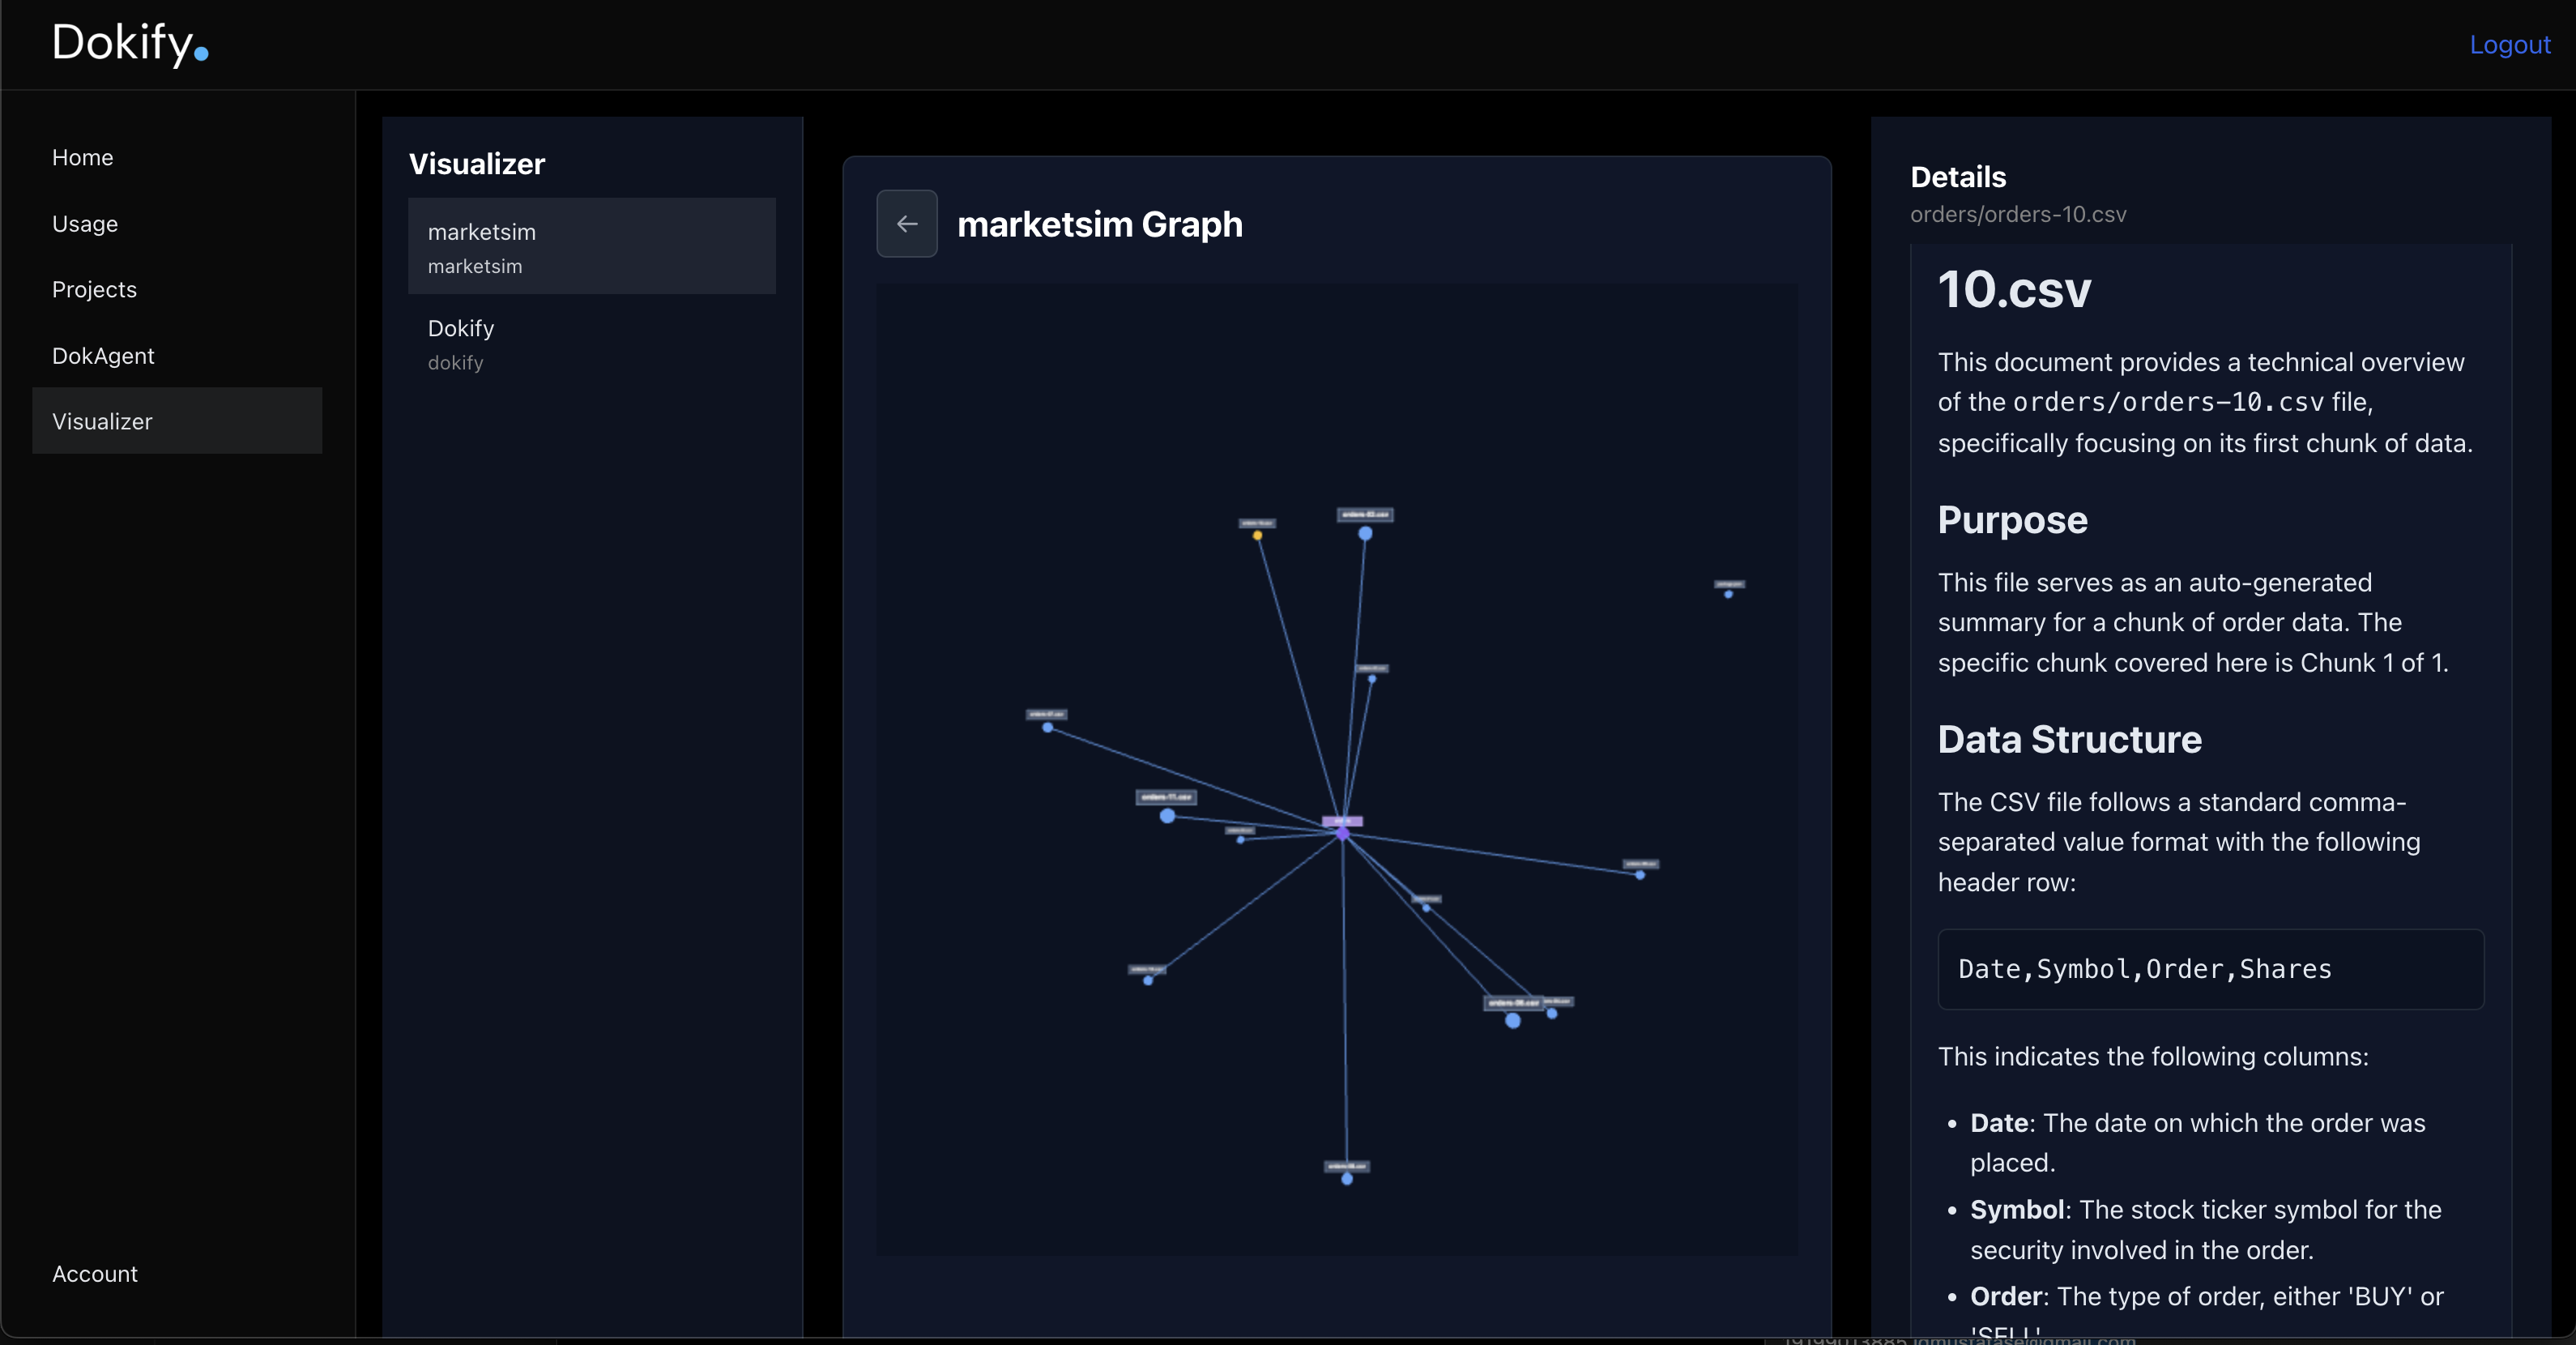Select the marketsim project in Visualizer list
The height and width of the screenshot is (1345, 2576).
coord(591,247)
